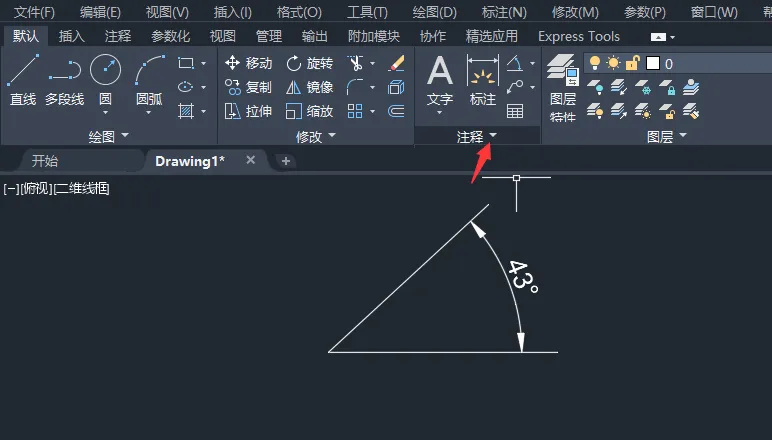Screen dimensions: 772x440
Task: Expand the Modify (修改) panel
Action: [316, 136]
